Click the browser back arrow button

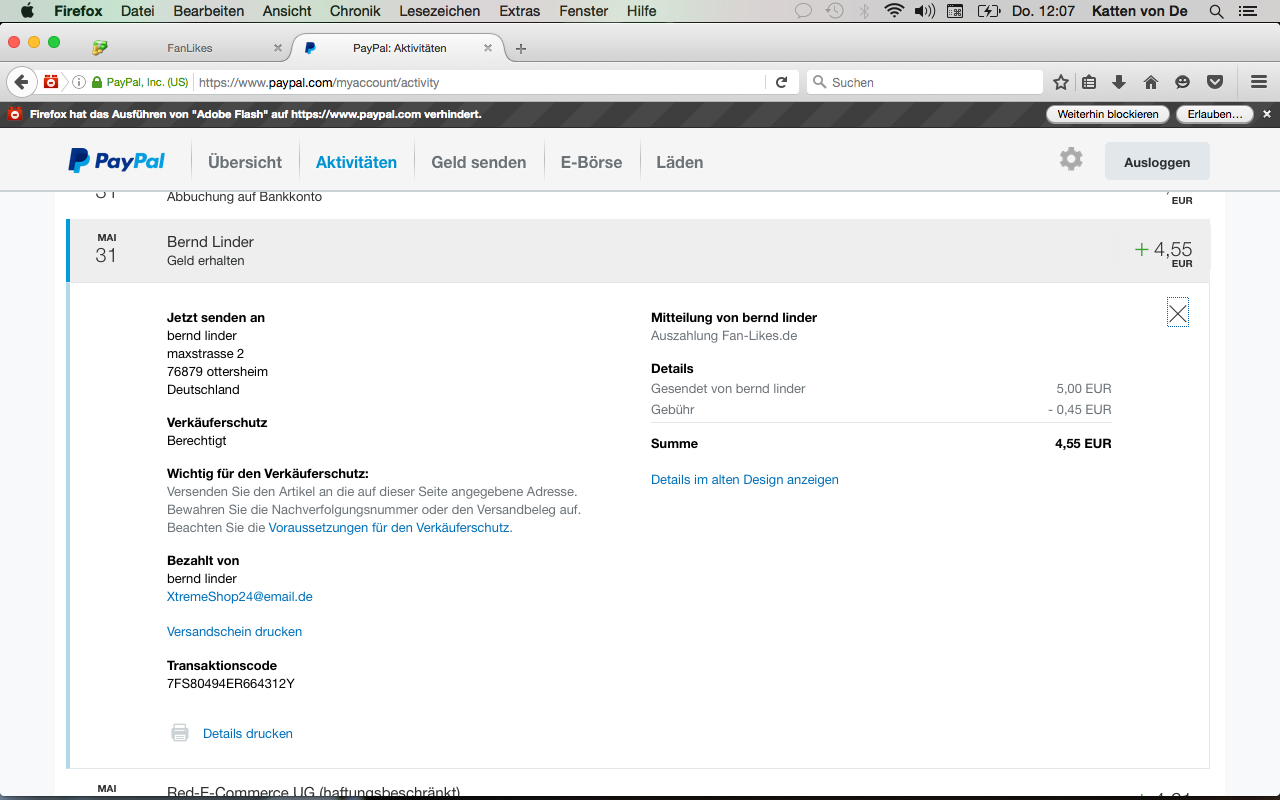pyautogui.click(x=21, y=82)
